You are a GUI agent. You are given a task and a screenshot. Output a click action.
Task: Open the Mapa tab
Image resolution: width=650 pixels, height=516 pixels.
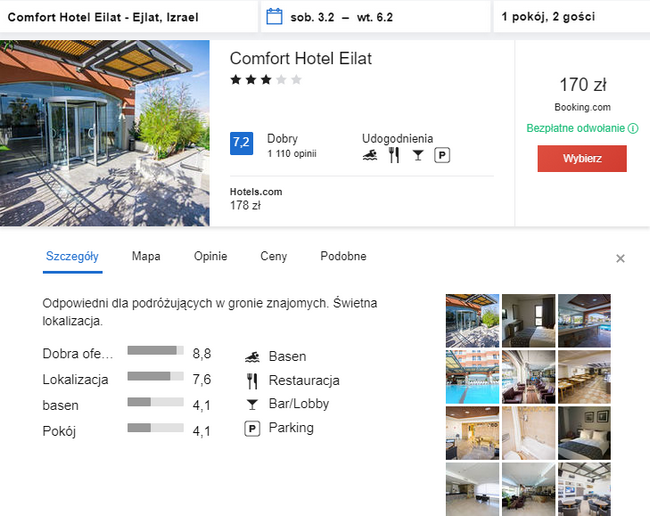146,257
